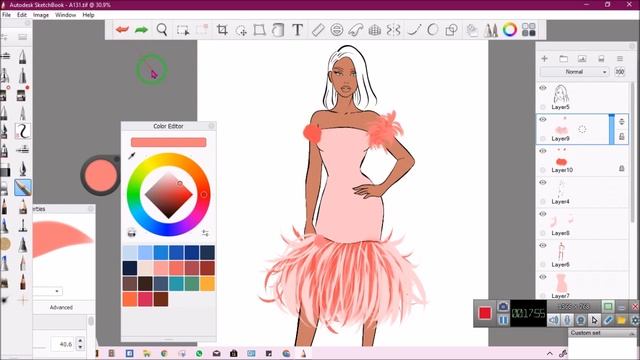Image resolution: width=640 pixels, height=360 pixels.
Task: Choose the dark navy swatch in second row
Action: point(130,268)
